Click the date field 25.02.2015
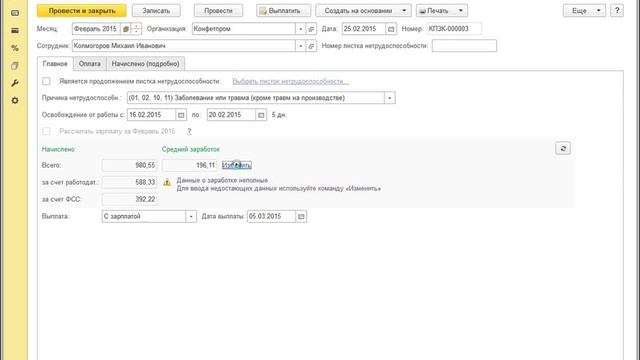The height and width of the screenshot is (360, 640). pos(364,29)
